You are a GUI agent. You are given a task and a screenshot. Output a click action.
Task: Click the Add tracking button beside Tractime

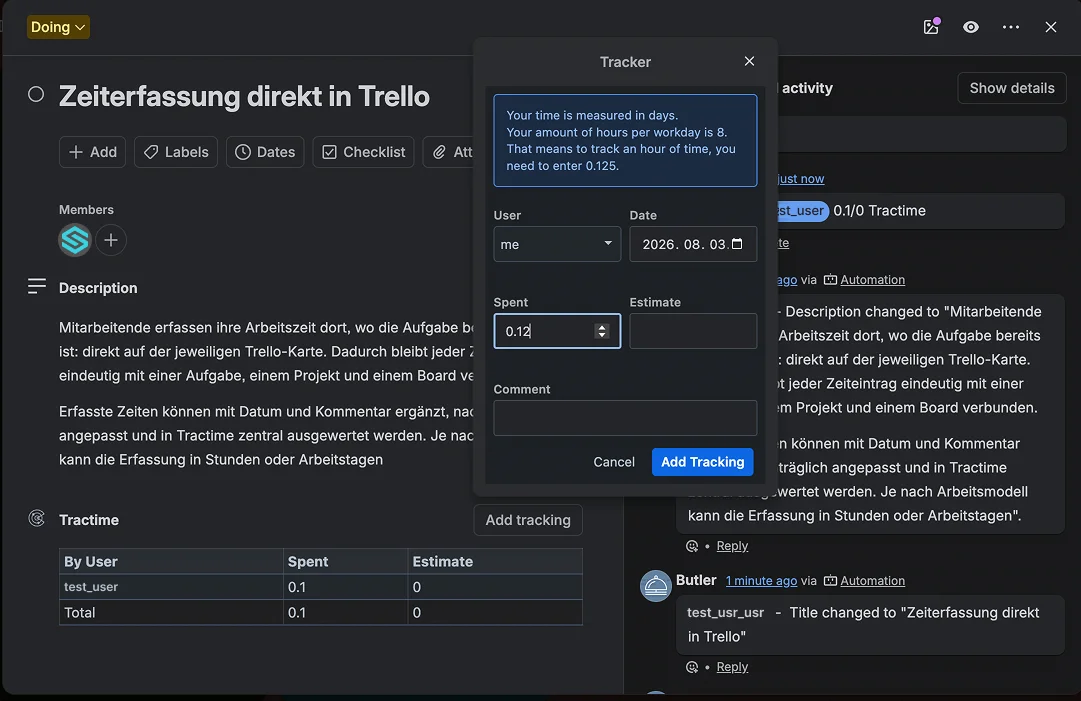[528, 520]
